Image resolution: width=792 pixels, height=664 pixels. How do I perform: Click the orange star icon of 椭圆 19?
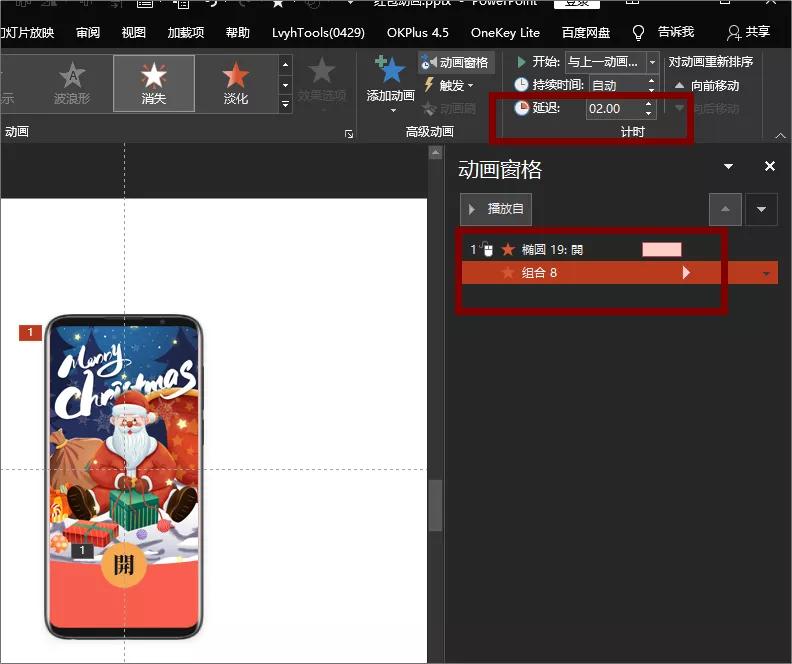point(508,249)
